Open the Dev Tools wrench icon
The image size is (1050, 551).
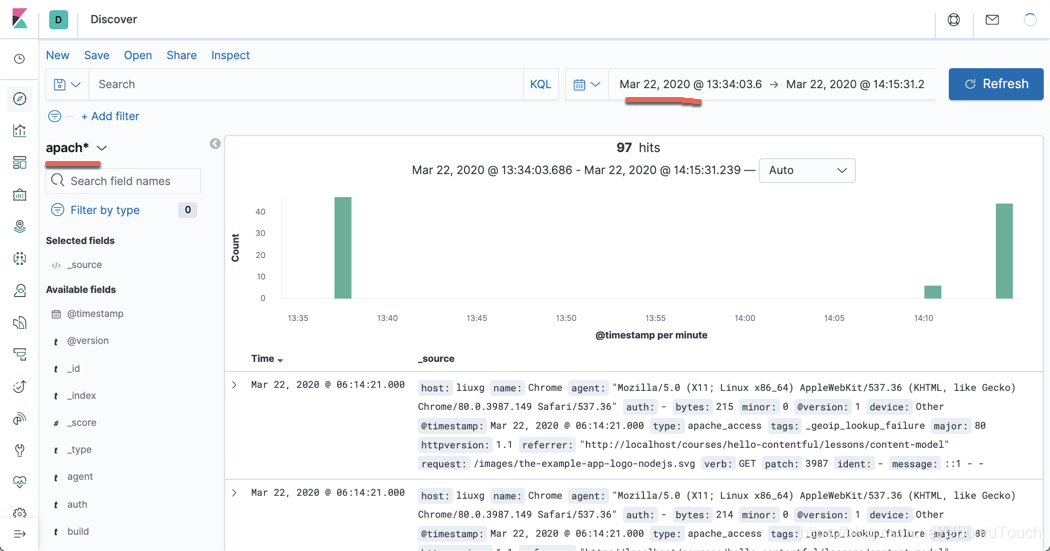(x=19, y=450)
